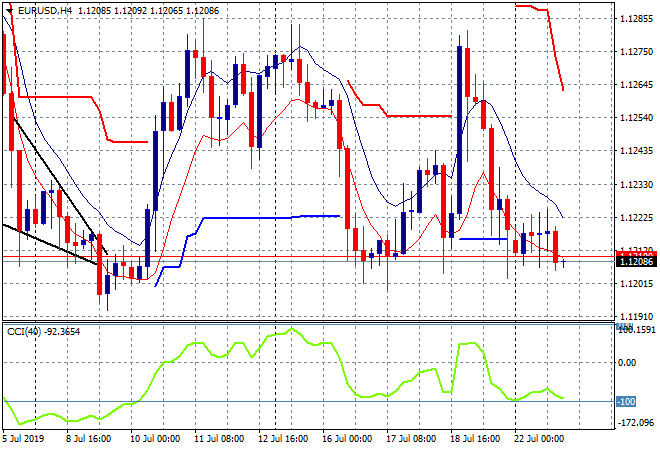Click the CCI -100 level label

point(626,402)
